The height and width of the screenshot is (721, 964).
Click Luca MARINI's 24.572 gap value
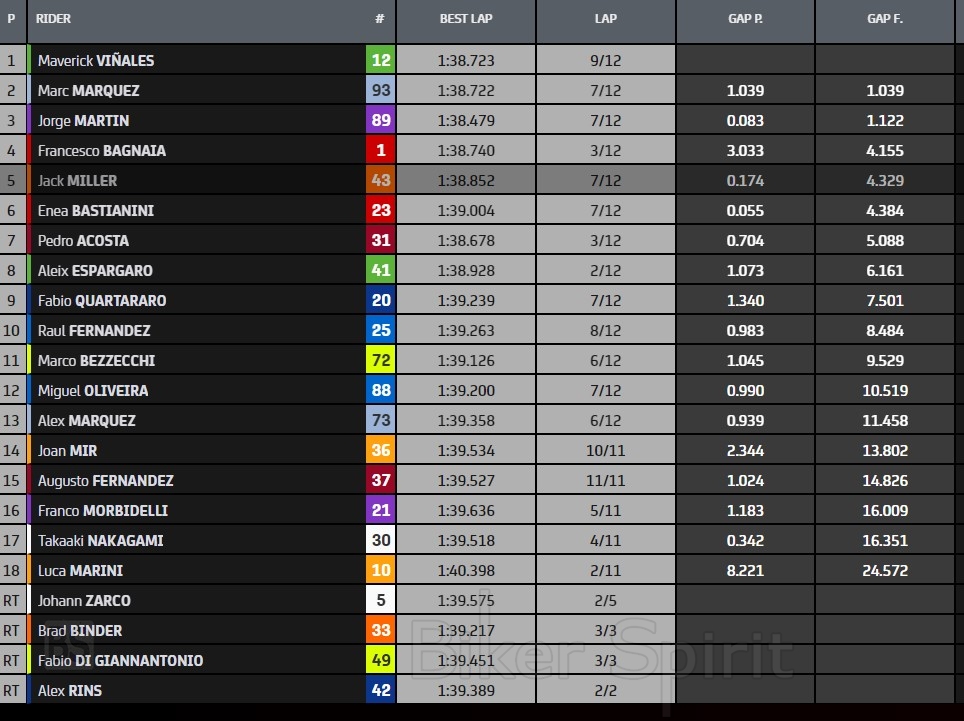[x=885, y=570]
